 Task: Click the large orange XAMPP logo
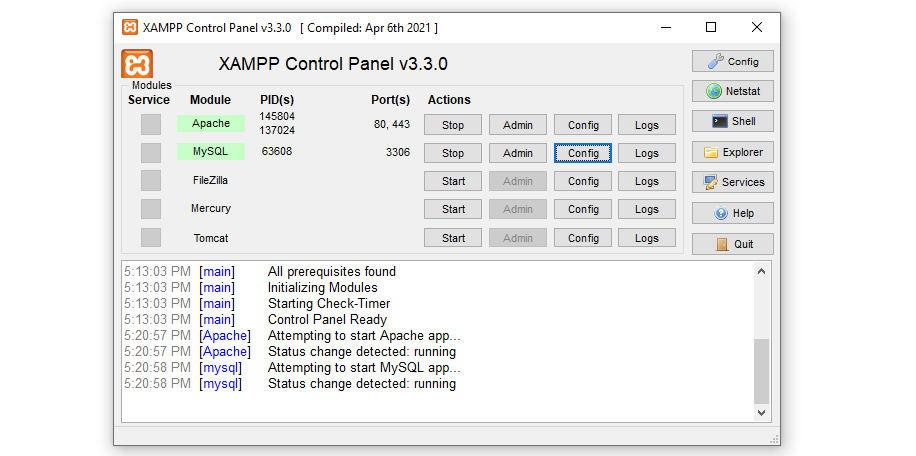point(137,64)
